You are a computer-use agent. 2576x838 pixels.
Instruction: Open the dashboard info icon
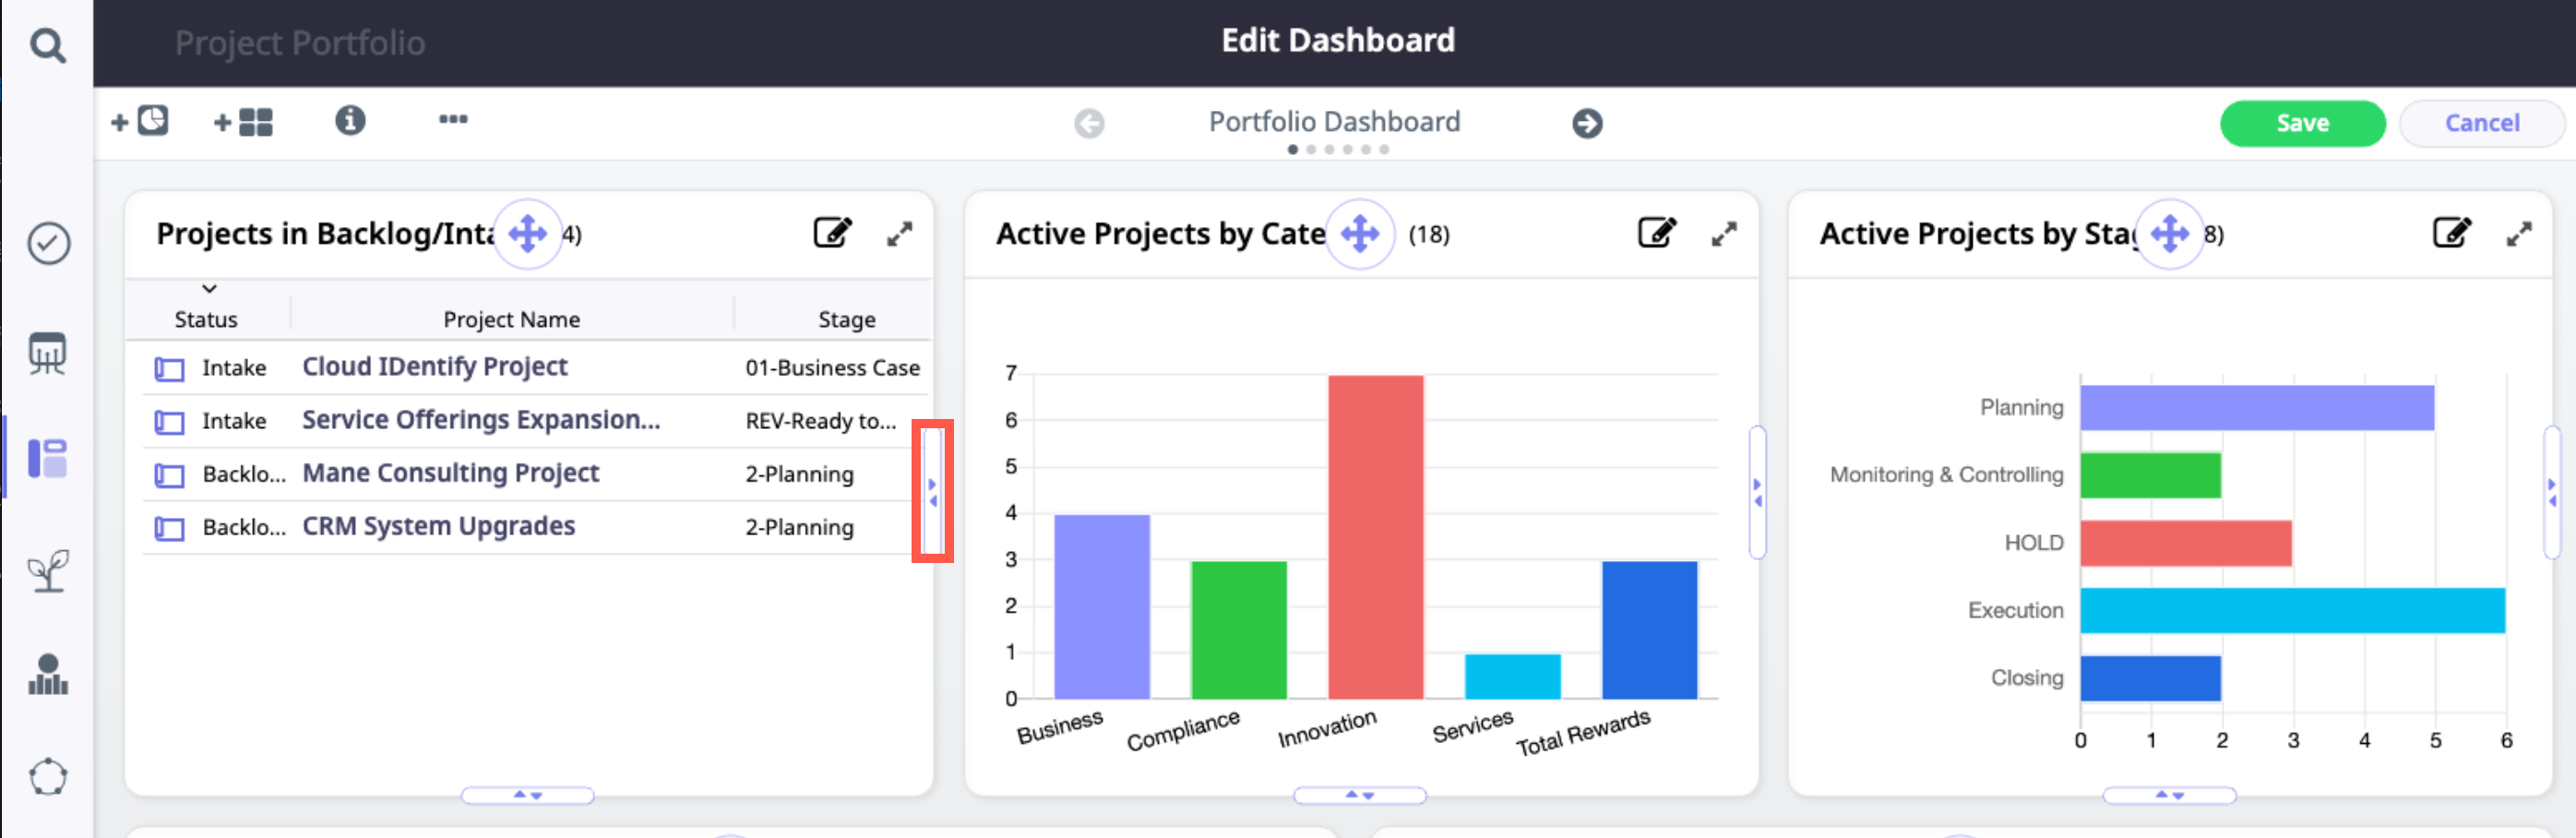tap(349, 121)
